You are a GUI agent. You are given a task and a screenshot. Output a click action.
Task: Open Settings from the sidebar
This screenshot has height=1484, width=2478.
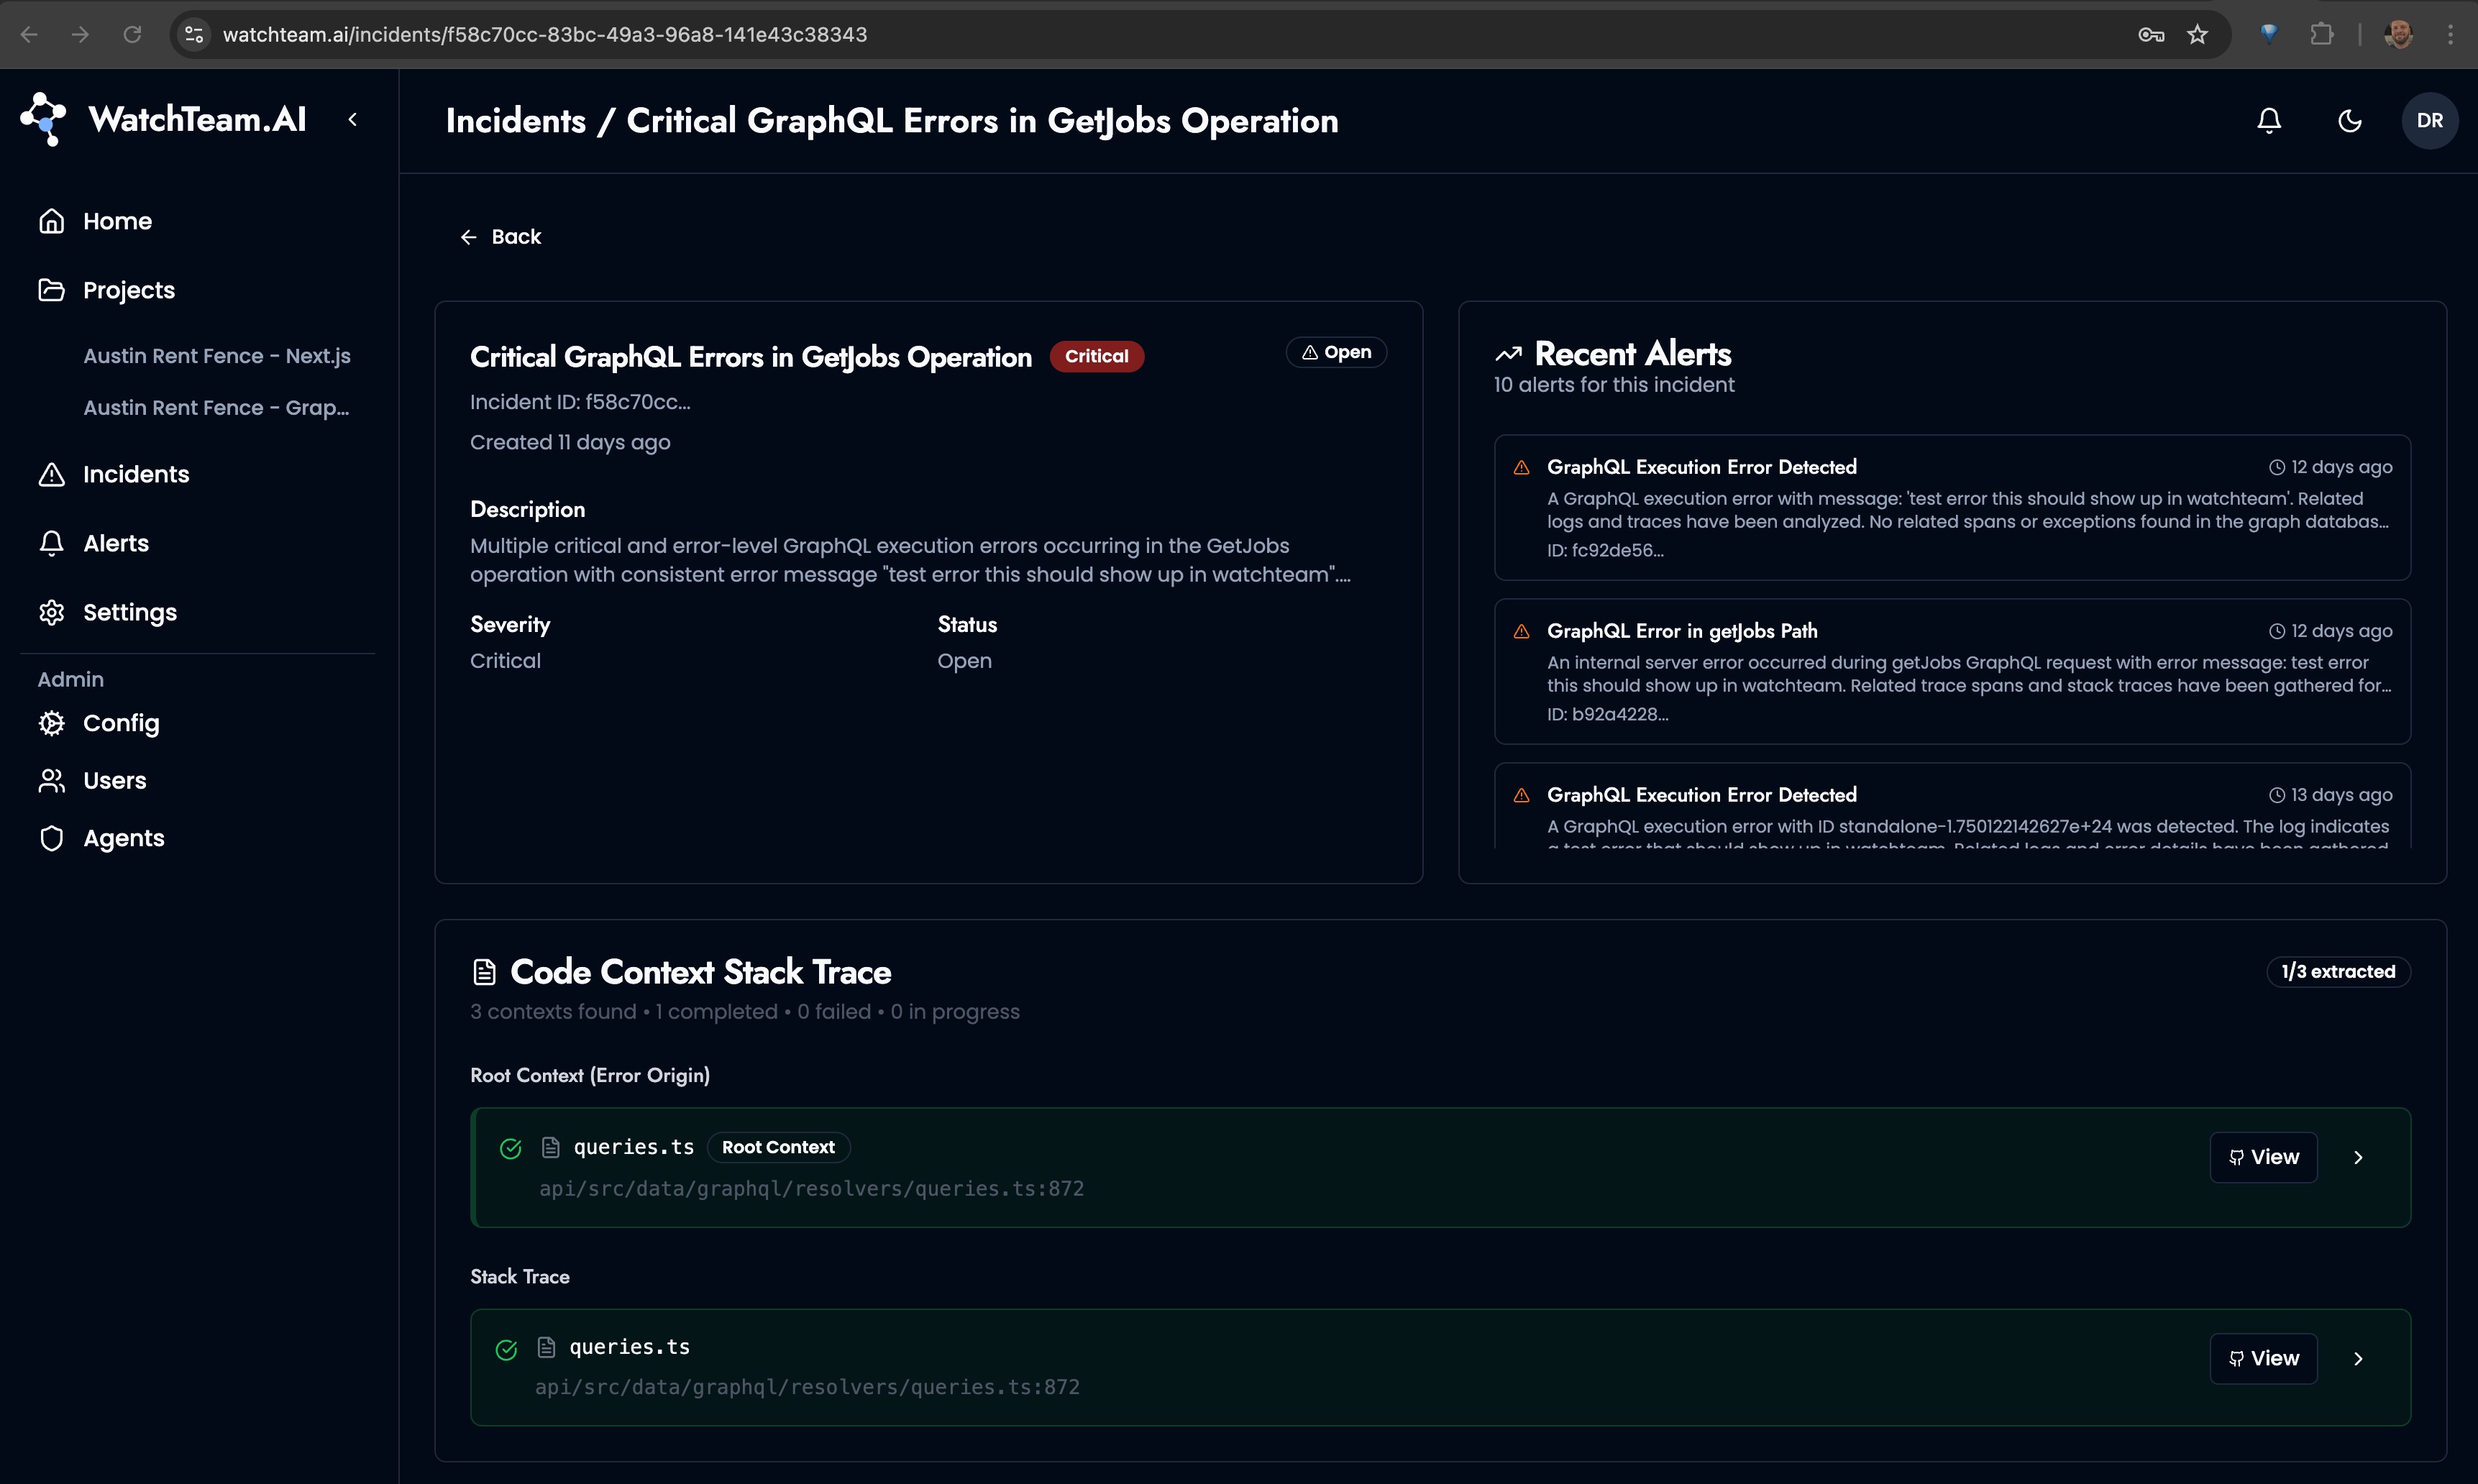point(129,612)
